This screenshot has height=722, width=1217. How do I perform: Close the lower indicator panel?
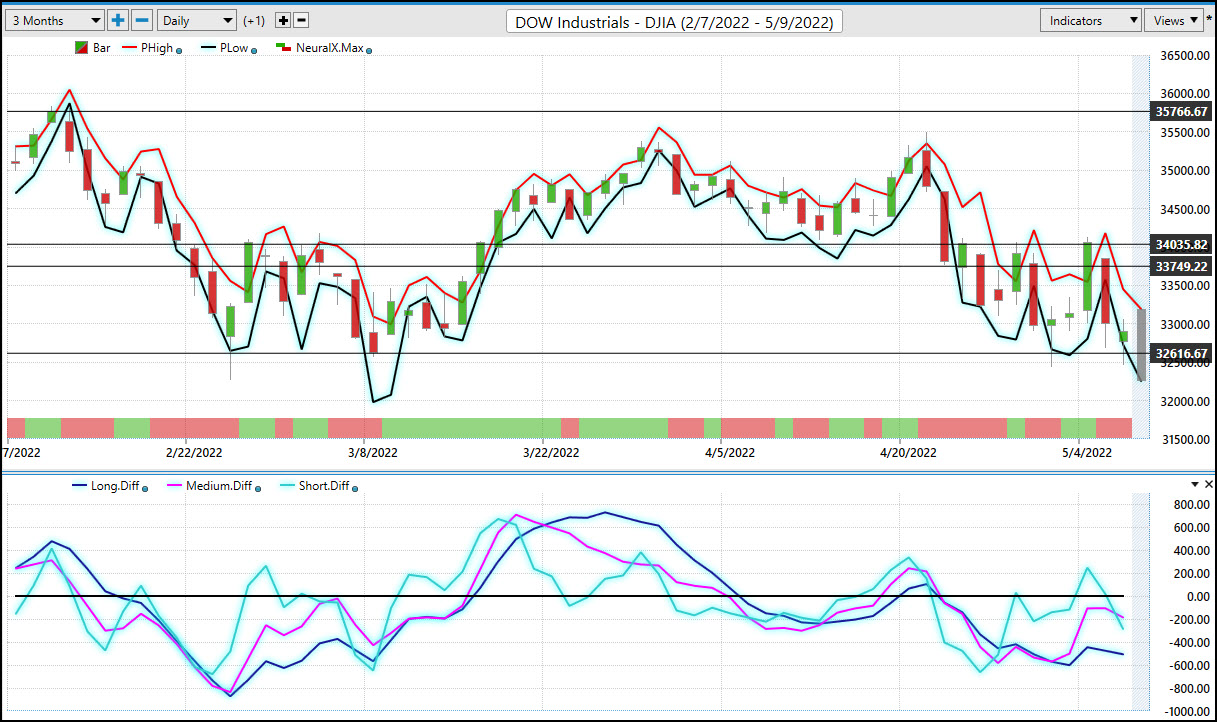1208,484
